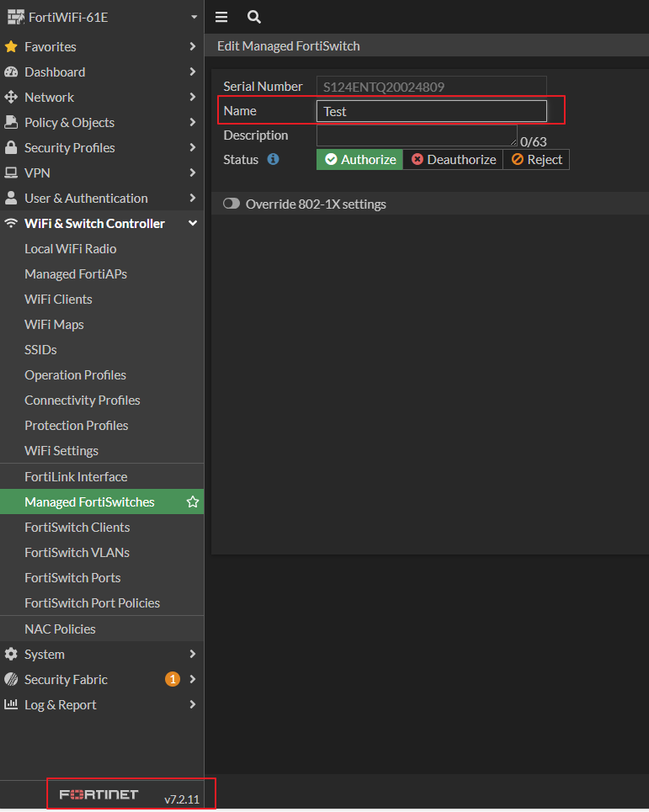Click the Security Profiles lock icon
Image resolution: width=649 pixels, height=812 pixels.
11,148
